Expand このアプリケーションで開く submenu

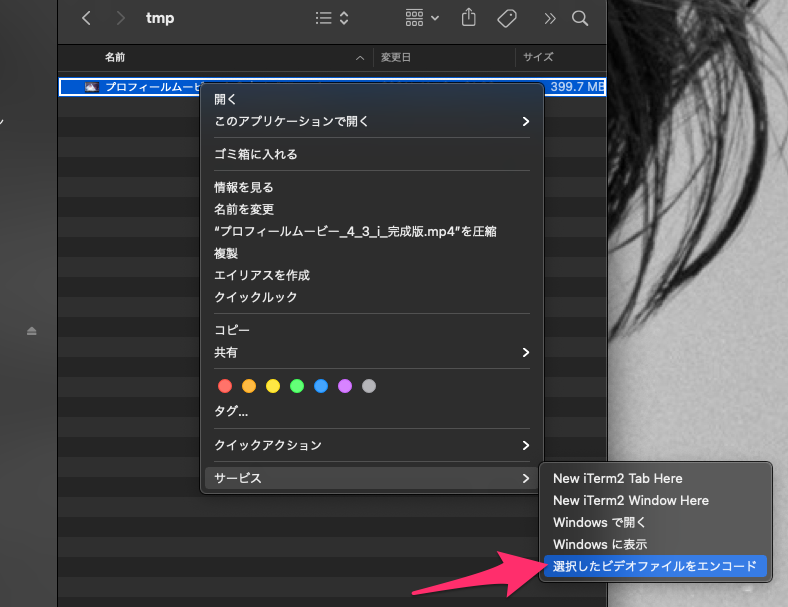372,122
